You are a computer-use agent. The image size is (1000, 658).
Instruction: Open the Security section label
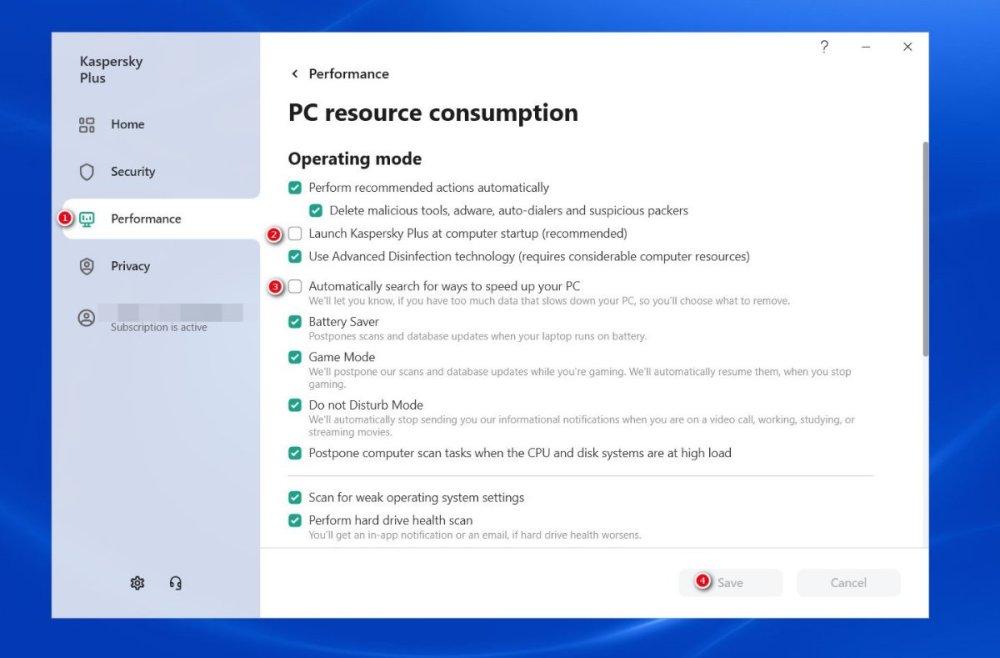(x=133, y=172)
